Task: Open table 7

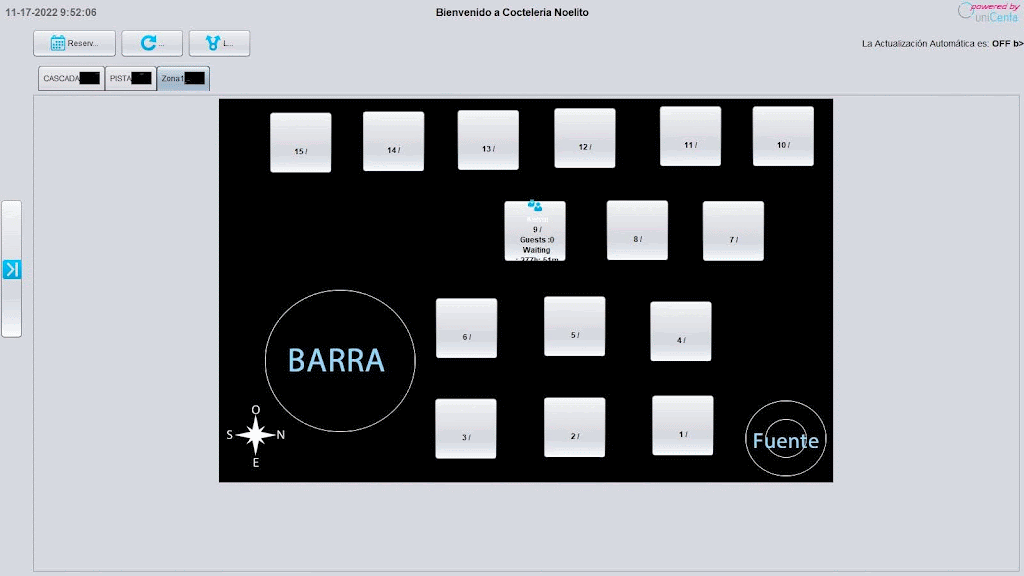Action: click(733, 231)
